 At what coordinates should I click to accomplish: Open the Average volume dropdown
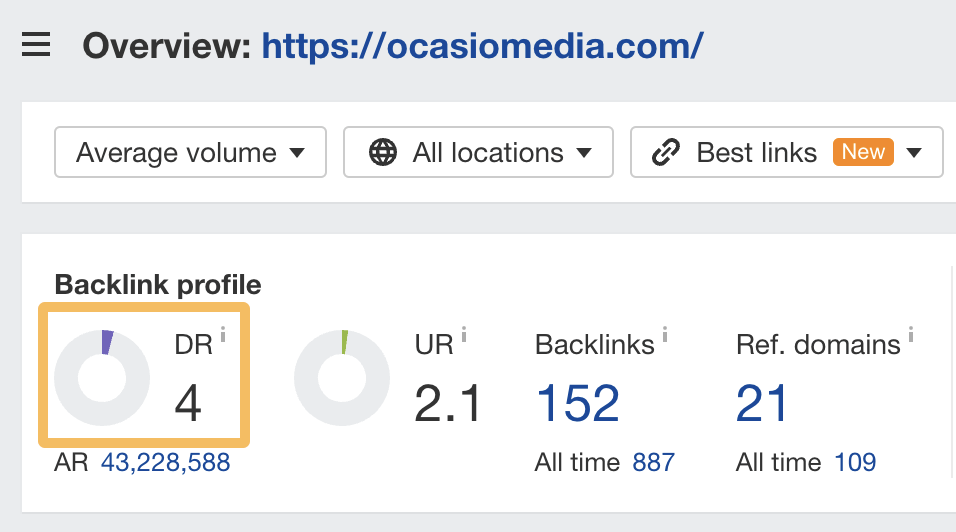tap(190, 153)
